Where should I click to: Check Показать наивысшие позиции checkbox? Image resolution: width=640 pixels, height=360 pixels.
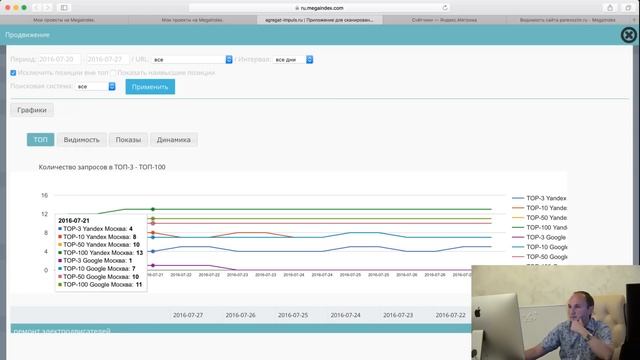click(x=113, y=73)
